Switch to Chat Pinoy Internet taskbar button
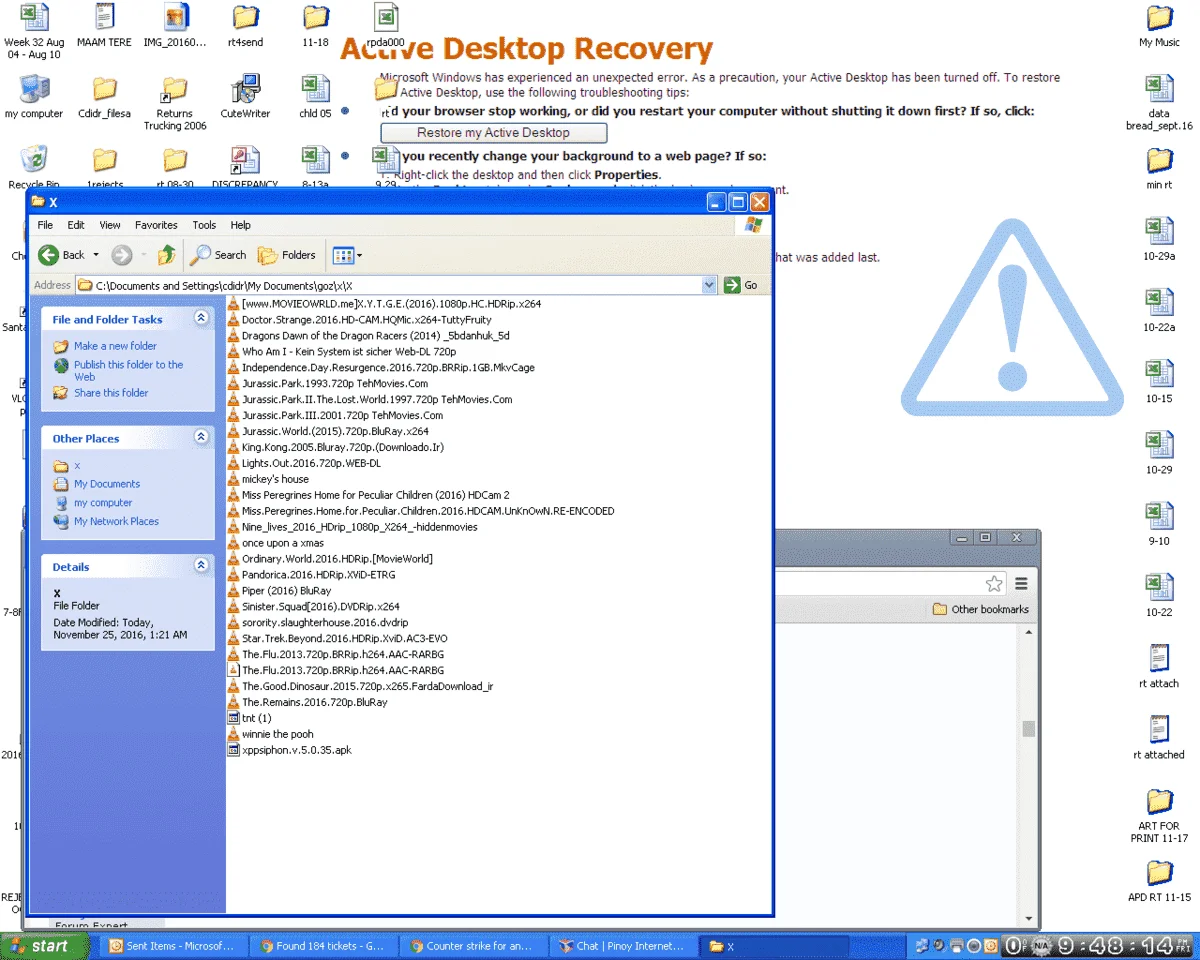 (x=624, y=945)
